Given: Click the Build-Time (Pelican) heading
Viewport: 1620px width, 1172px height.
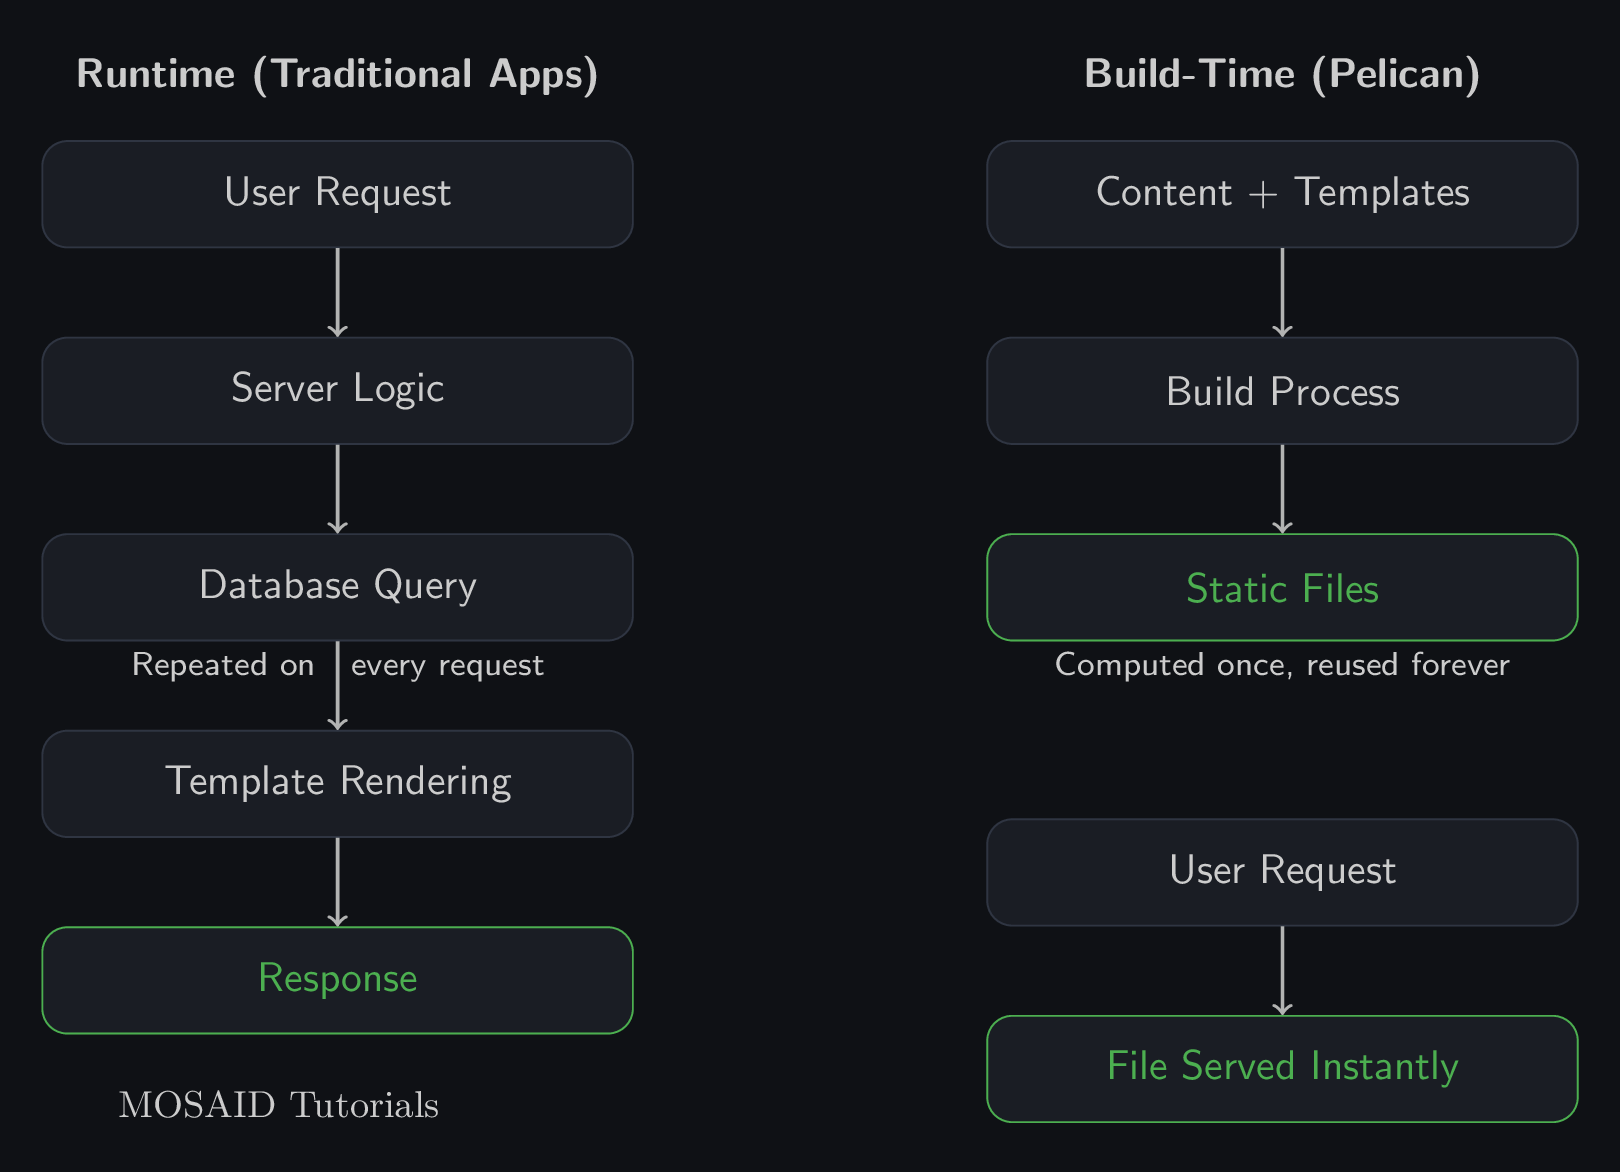Looking at the screenshot, I should [x=1282, y=75].
